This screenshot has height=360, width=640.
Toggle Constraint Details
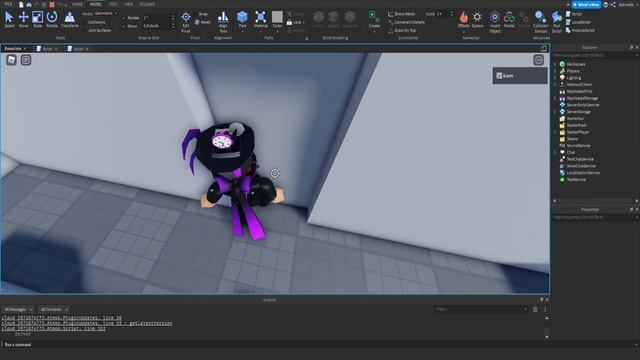406,22
